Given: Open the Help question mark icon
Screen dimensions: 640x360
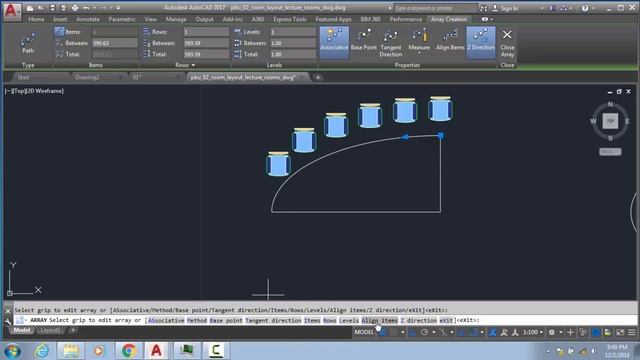Looking at the screenshot, I should pos(585,8).
